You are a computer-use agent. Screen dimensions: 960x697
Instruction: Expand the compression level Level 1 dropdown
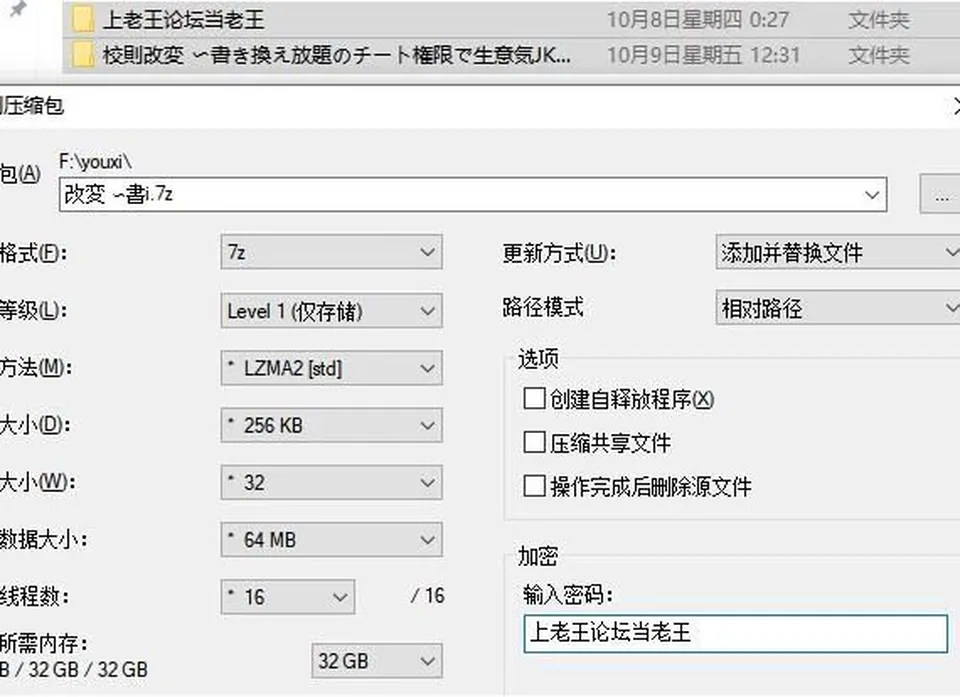tap(331, 311)
